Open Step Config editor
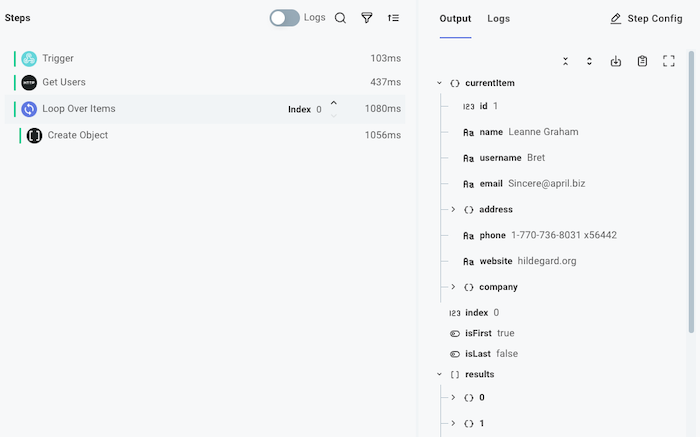Screen dimensions: 700x437 [x=646, y=19]
